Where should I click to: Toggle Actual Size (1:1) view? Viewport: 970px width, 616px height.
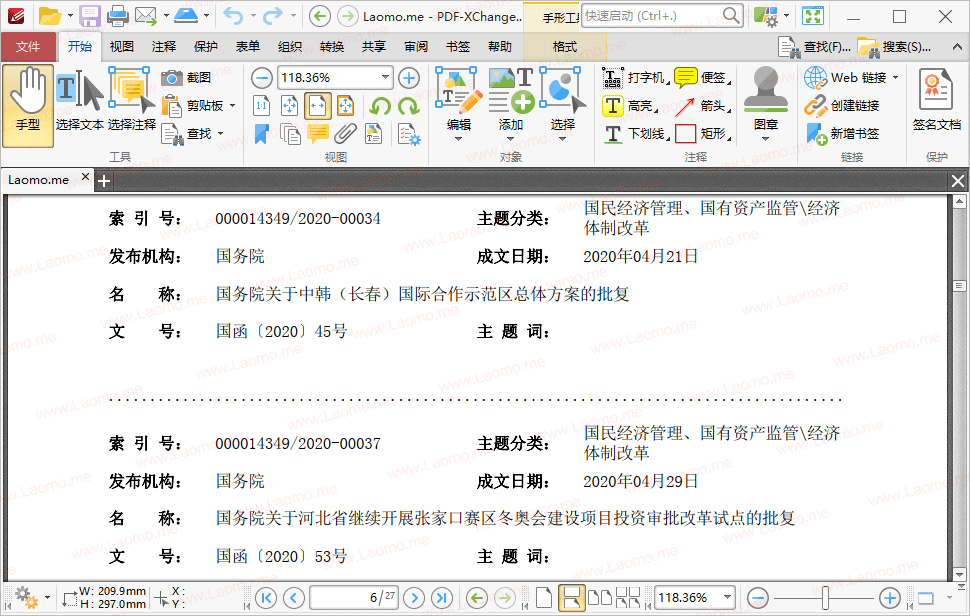coord(262,106)
